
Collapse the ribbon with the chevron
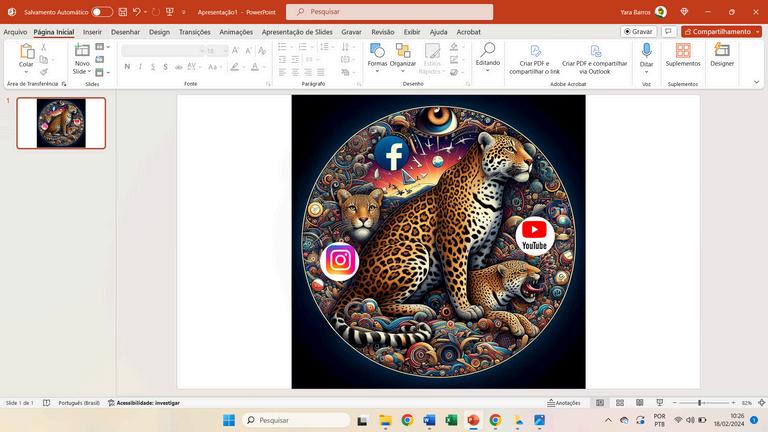(756, 80)
